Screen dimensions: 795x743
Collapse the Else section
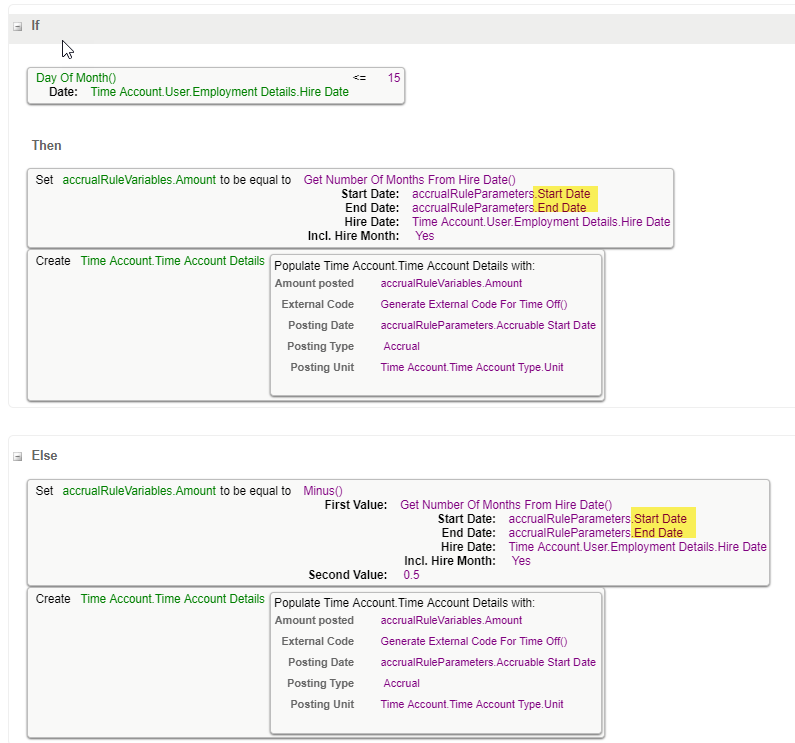click(x=18, y=456)
